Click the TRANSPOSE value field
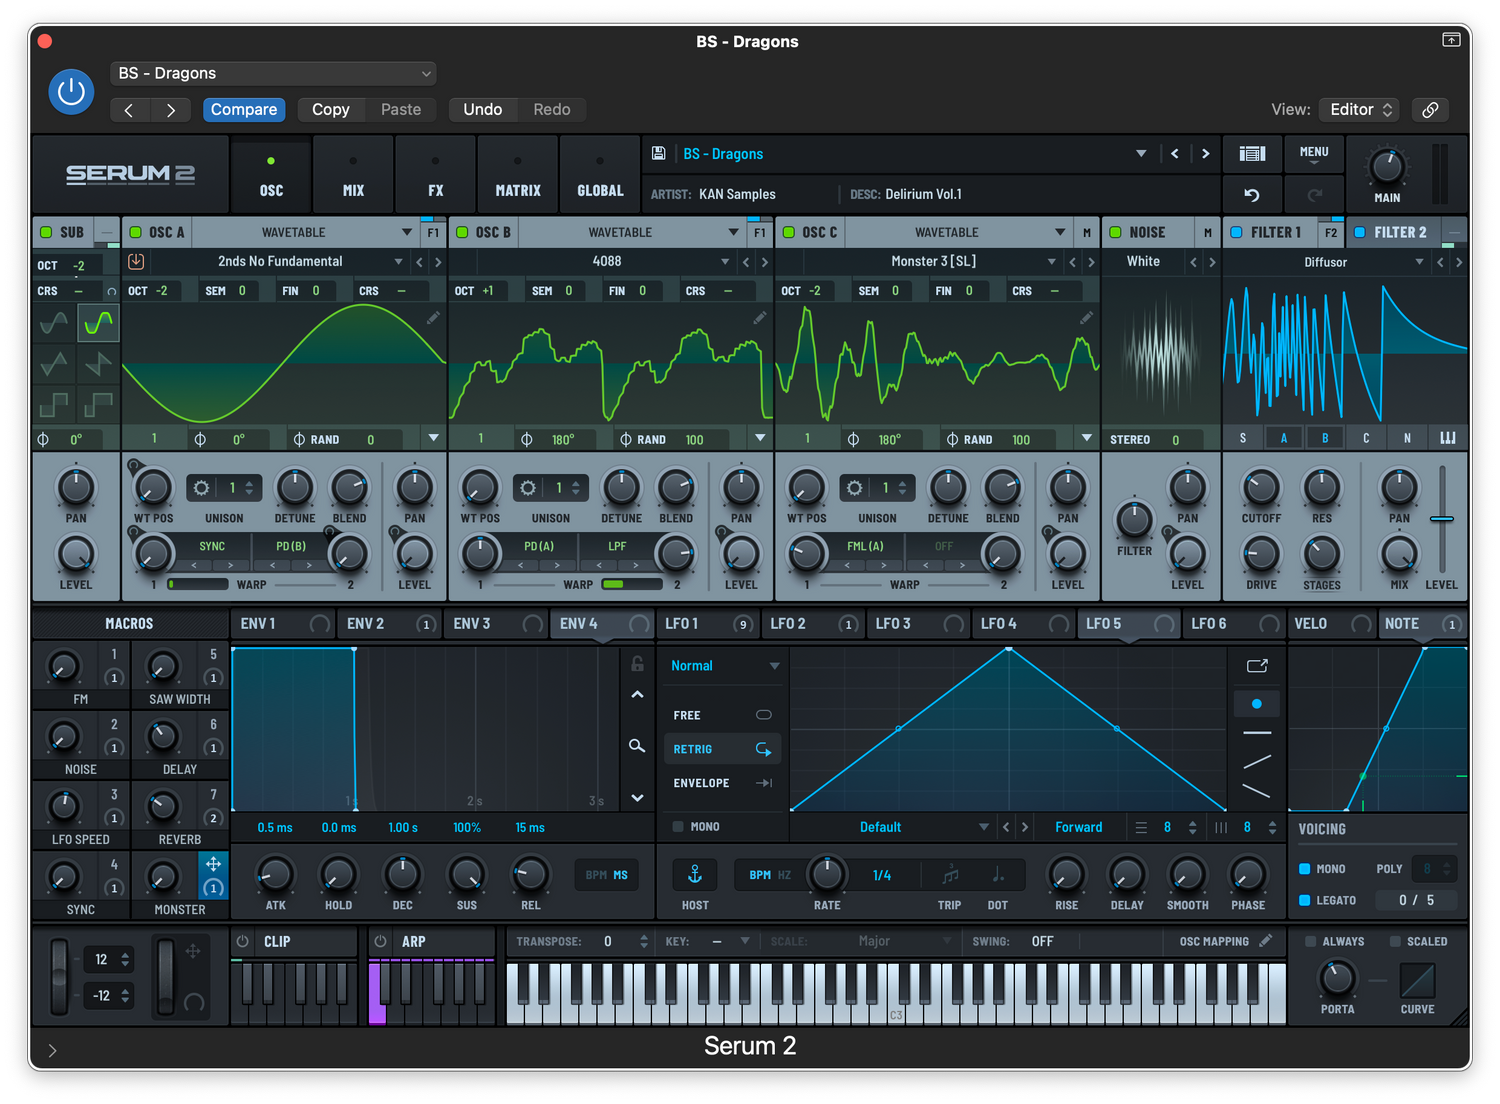Viewport: 1500px width, 1104px height. click(608, 942)
